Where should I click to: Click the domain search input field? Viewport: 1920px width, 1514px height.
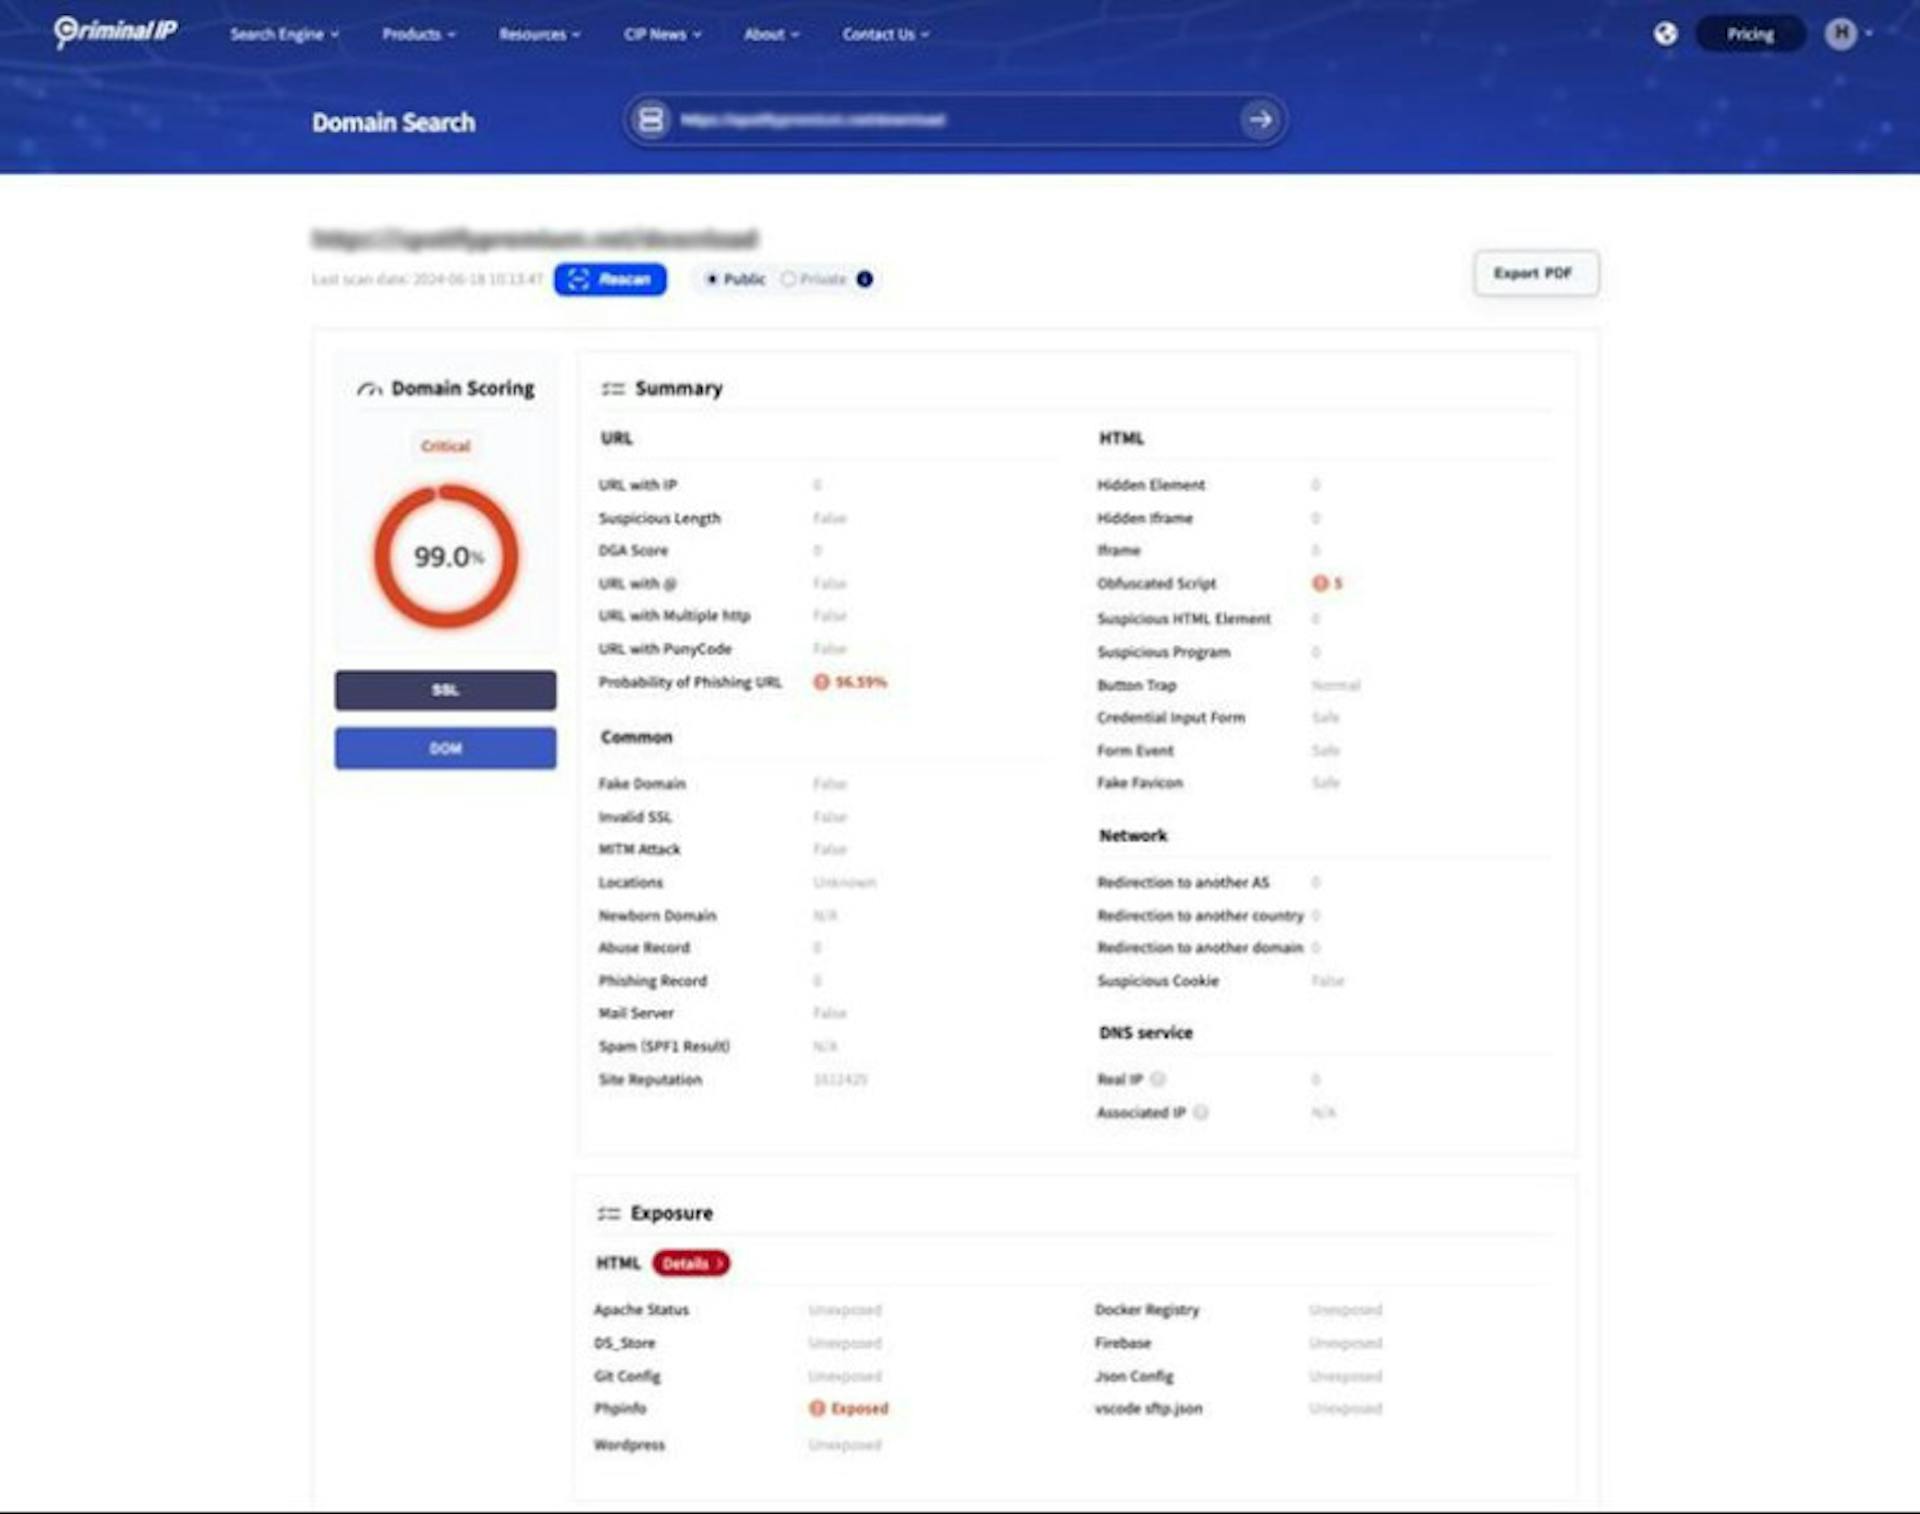pyautogui.click(x=950, y=120)
